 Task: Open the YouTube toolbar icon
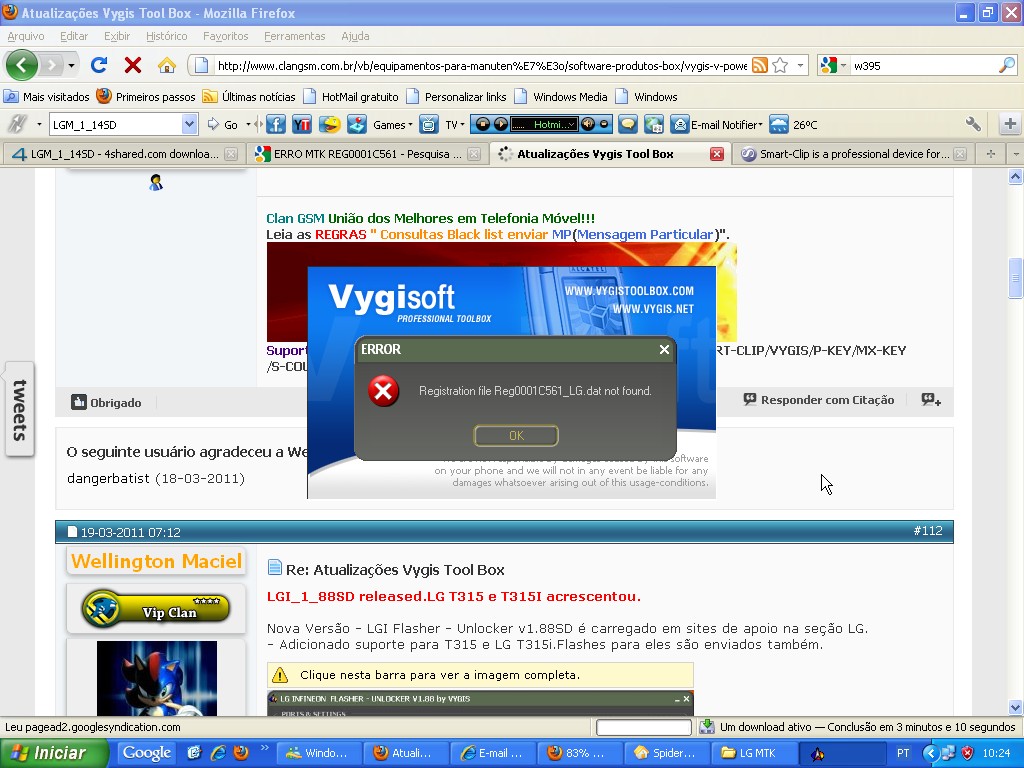click(302, 124)
